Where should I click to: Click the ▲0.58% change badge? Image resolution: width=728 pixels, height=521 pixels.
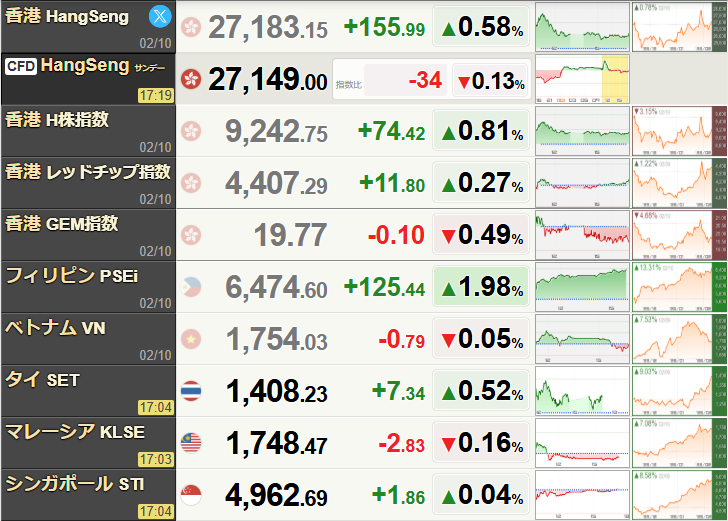click(481, 26)
